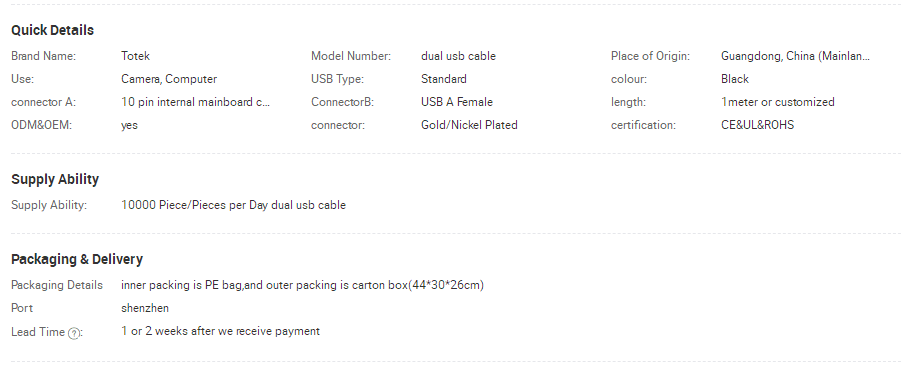Image resolution: width=901 pixels, height=370 pixels.
Task: Click the Quick Details heading
Action: (x=52, y=30)
